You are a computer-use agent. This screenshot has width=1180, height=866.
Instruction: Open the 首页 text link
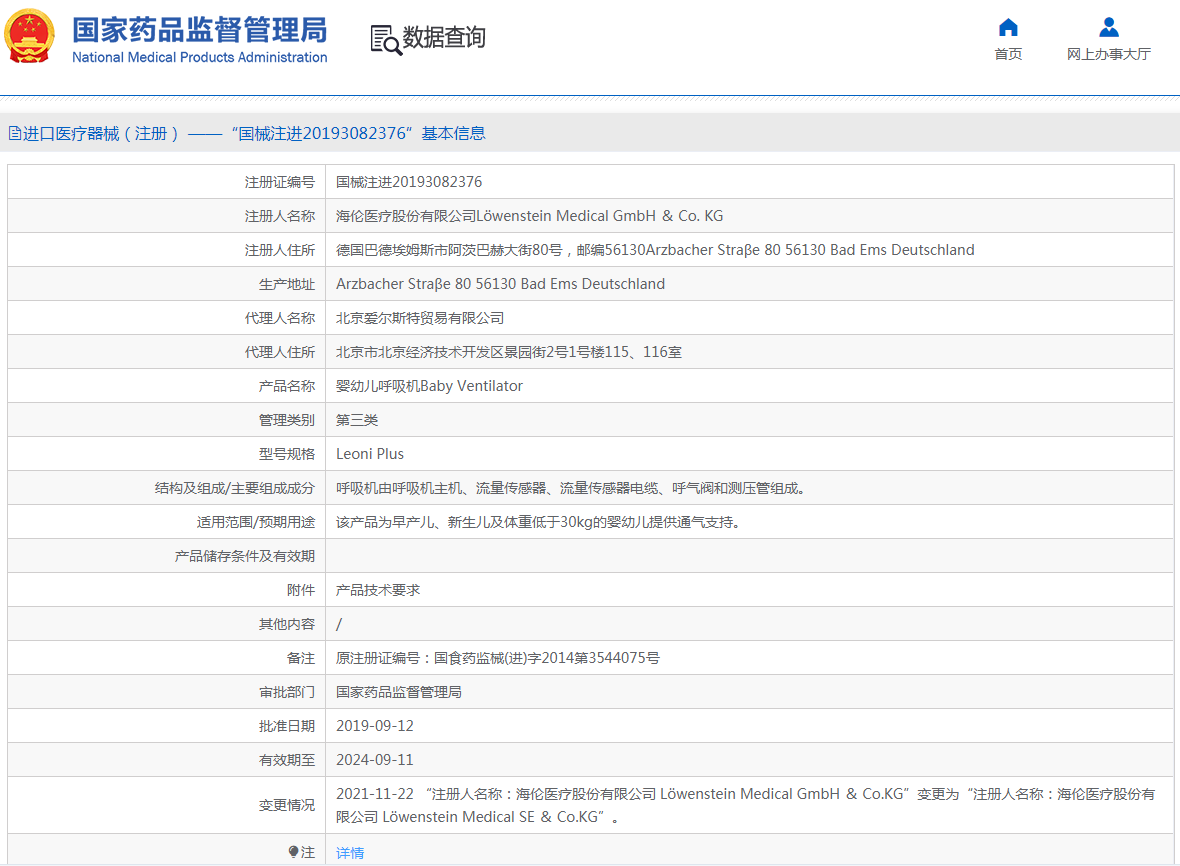(x=1008, y=54)
